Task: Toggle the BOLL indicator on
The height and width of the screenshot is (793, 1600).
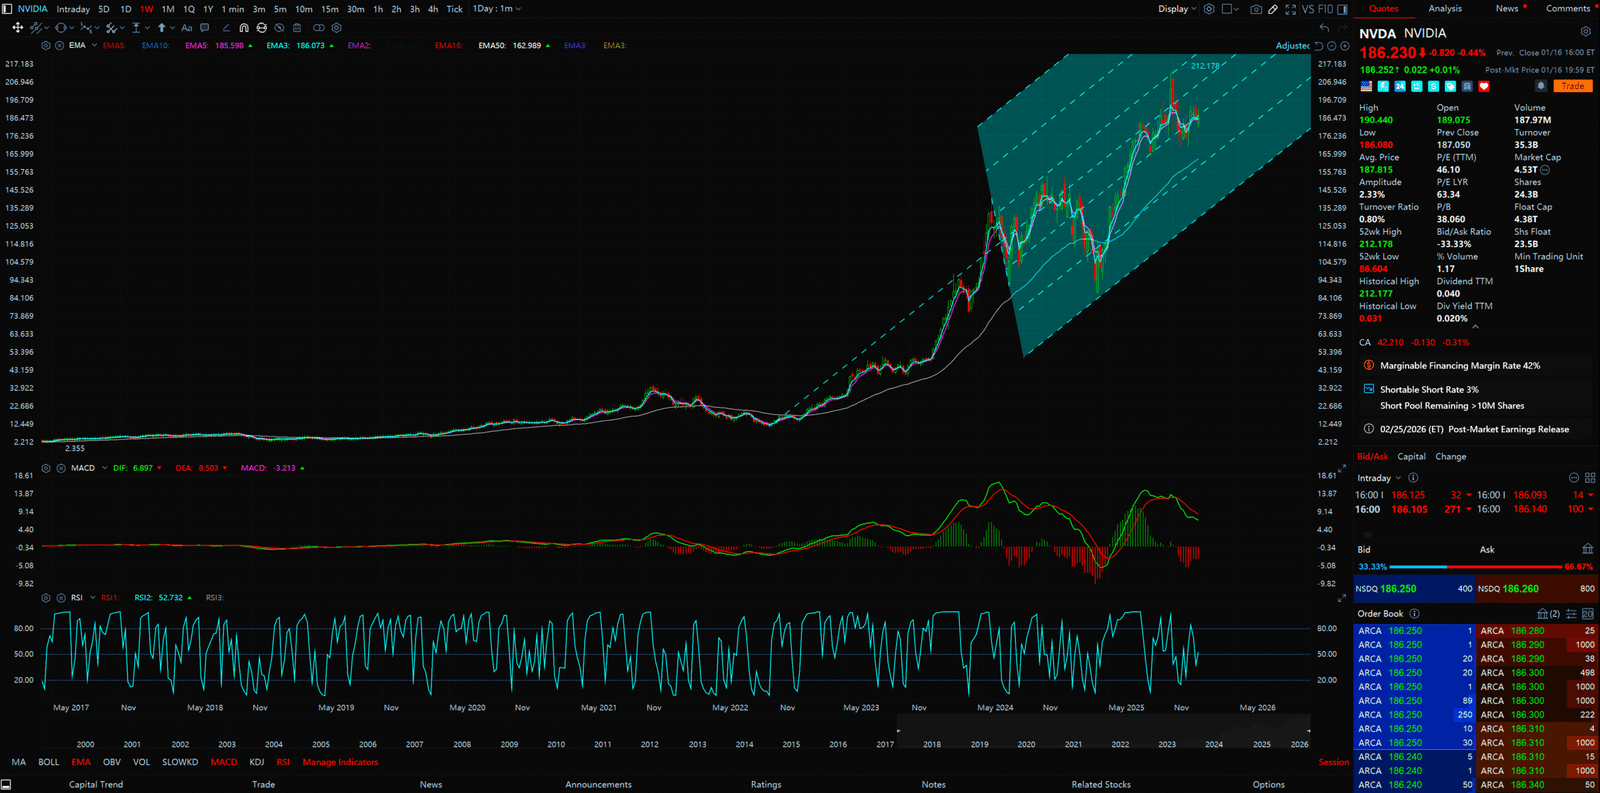Action: coord(48,762)
